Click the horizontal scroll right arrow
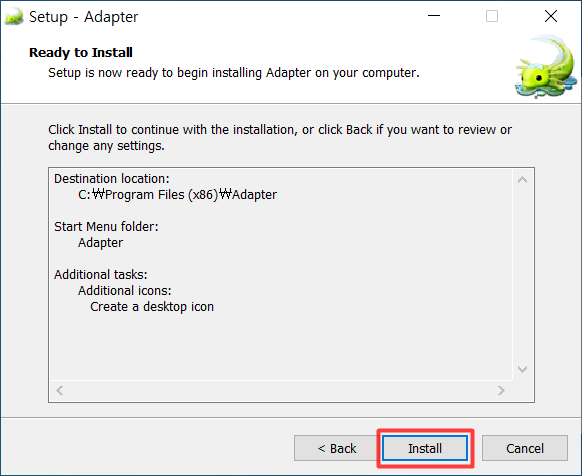The image size is (582, 476). tap(501, 390)
